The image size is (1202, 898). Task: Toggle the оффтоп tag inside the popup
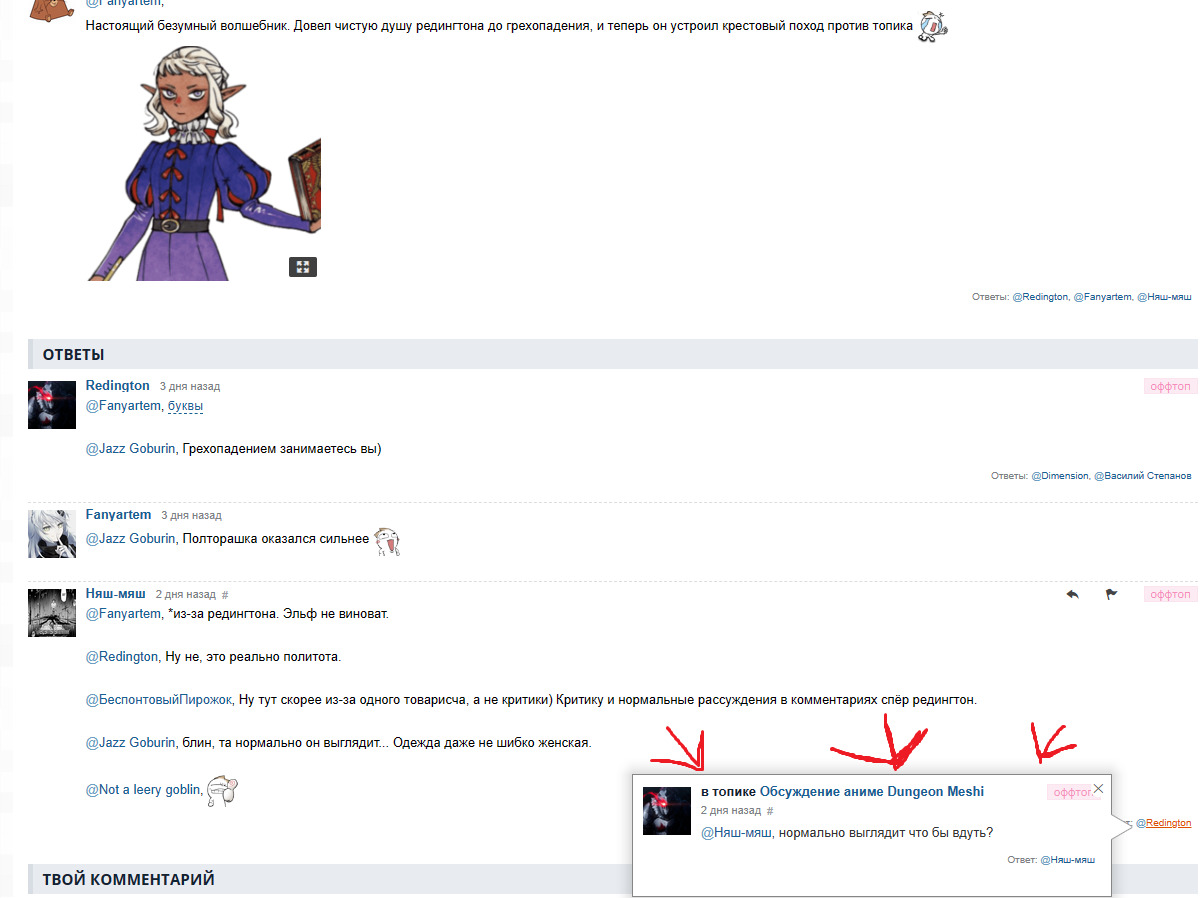pos(1070,792)
